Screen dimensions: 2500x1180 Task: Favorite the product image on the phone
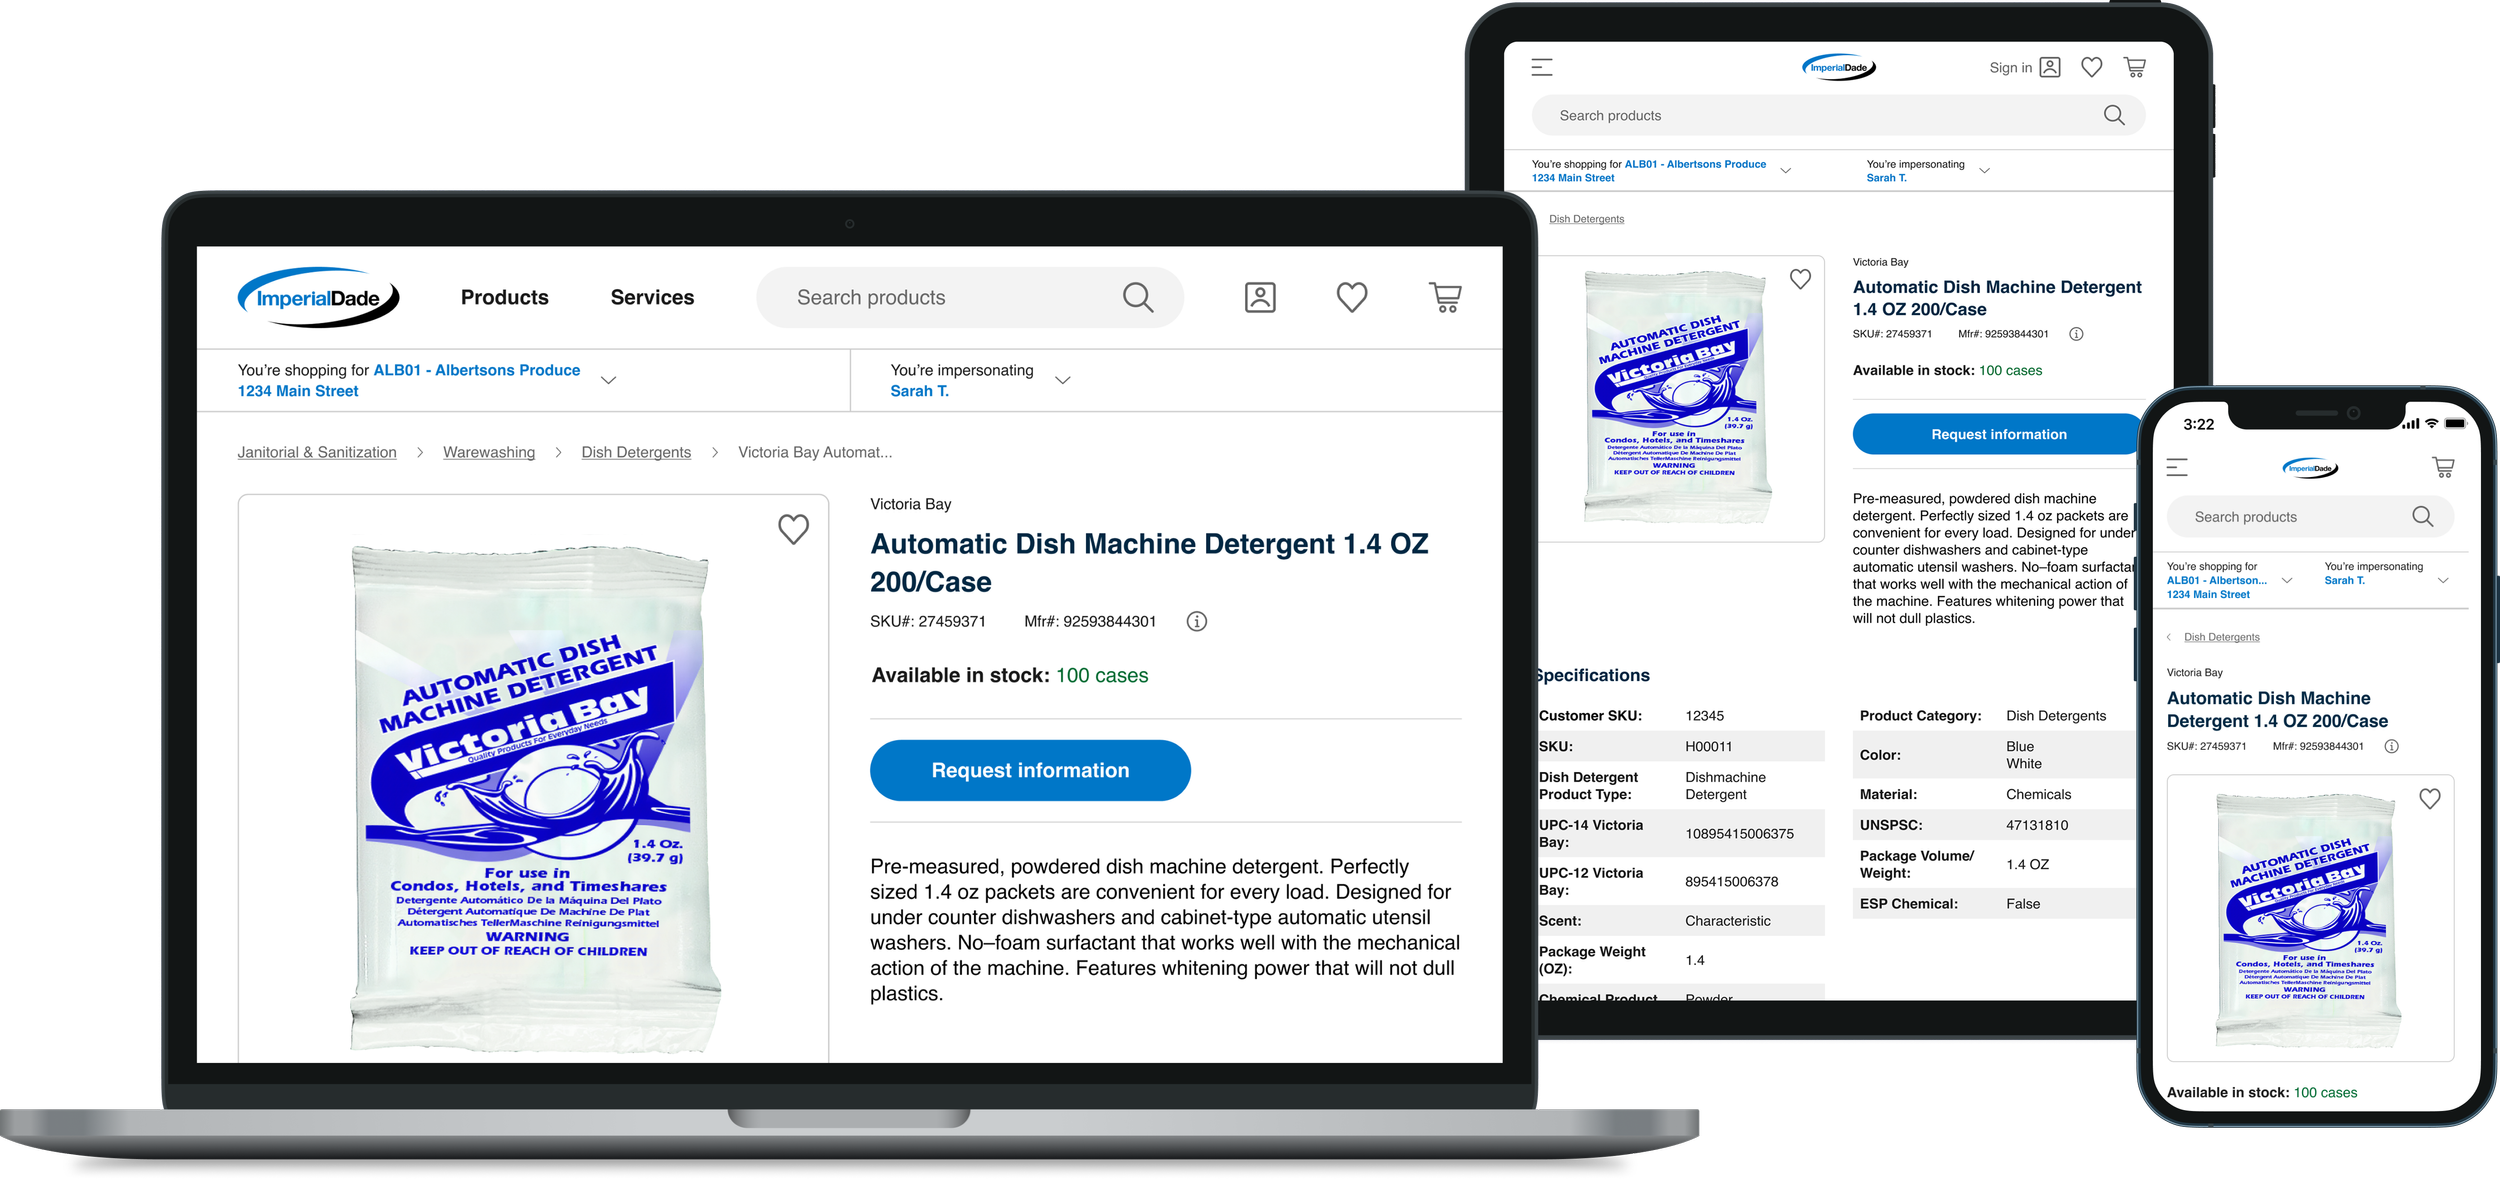pyautogui.click(x=2429, y=798)
